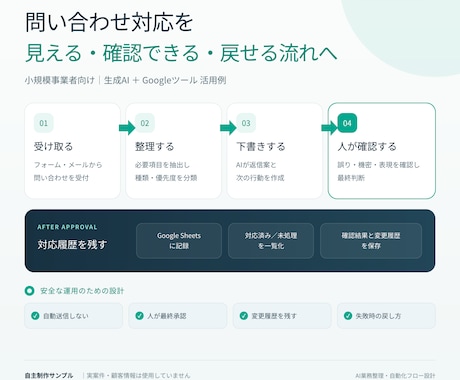Click the green checkmark next to 人が最終承認
Screen dimensions: 460x380
tap(139, 316)
